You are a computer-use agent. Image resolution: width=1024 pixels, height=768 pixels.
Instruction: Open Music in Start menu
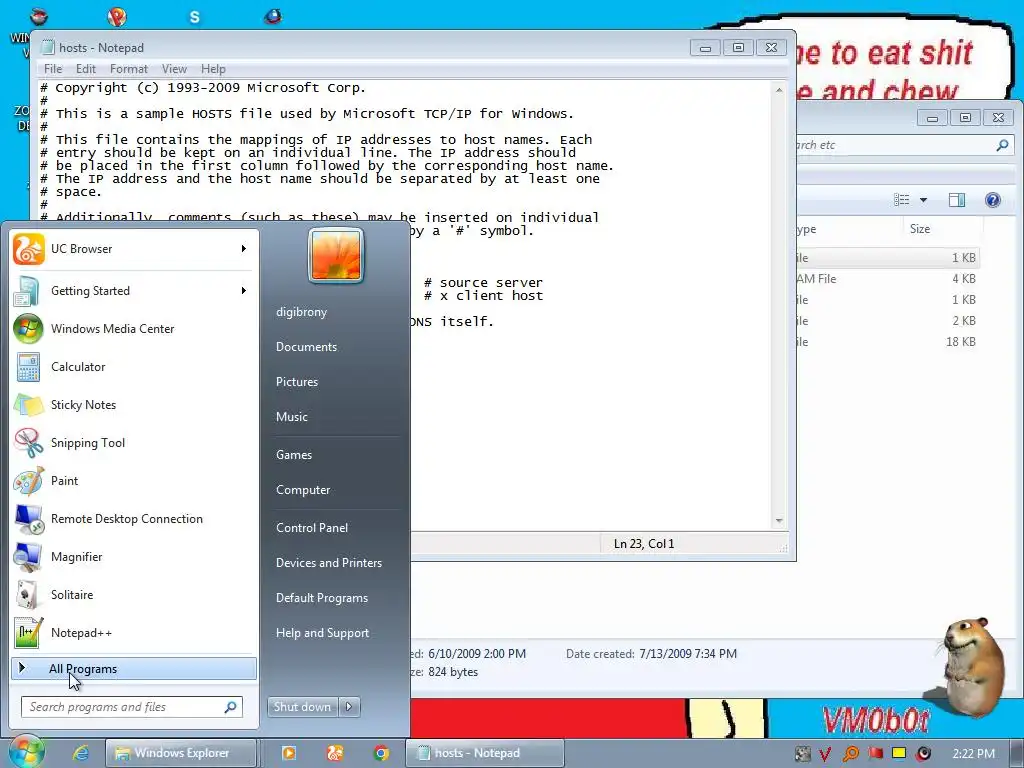pos(291,417)
